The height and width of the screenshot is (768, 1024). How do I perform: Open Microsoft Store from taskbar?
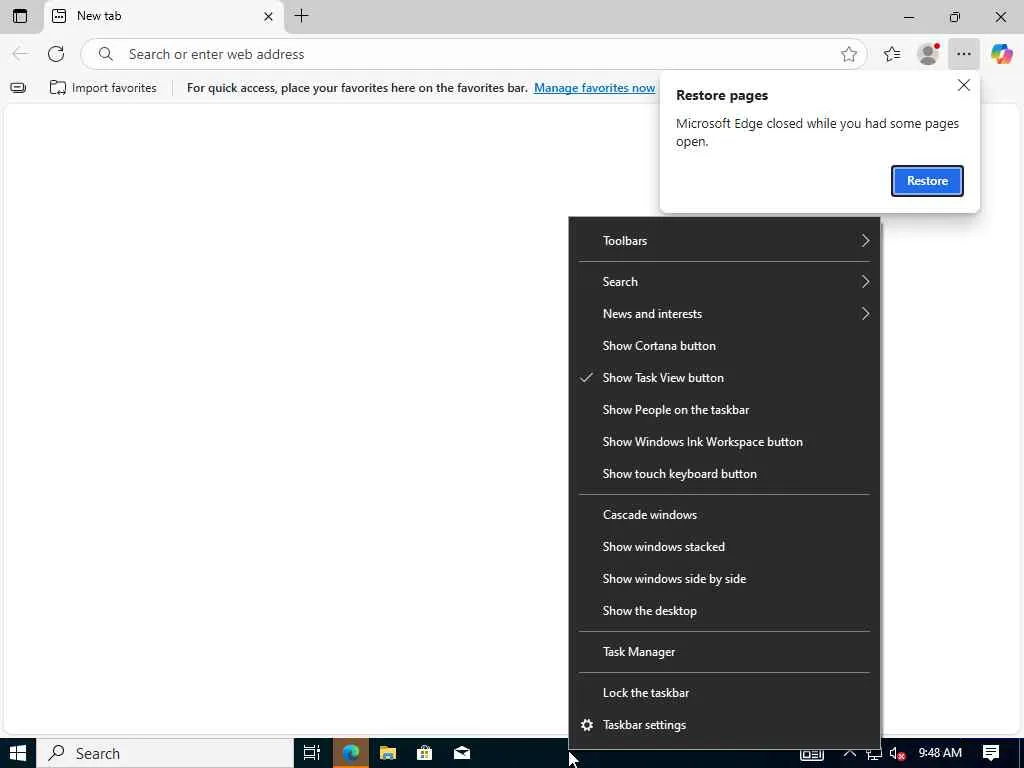coord(424,753)
